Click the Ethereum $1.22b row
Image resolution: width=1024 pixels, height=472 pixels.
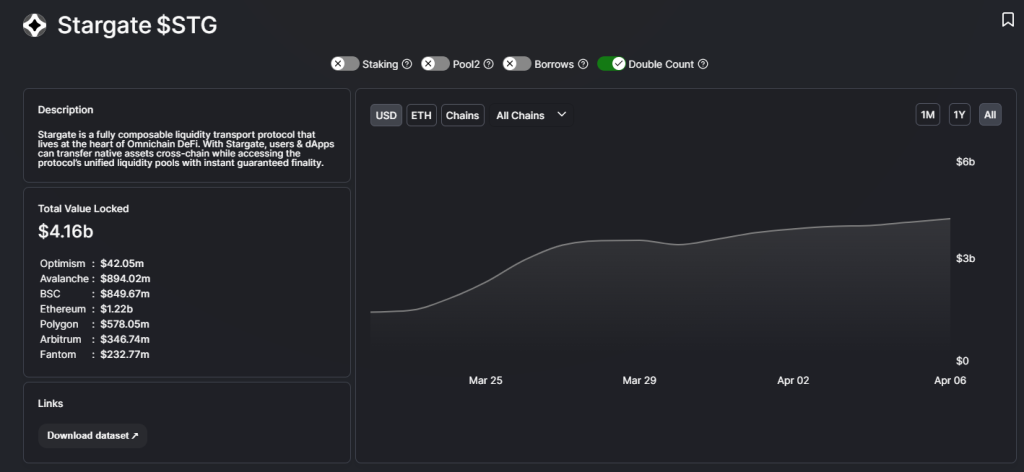[86, 309]
